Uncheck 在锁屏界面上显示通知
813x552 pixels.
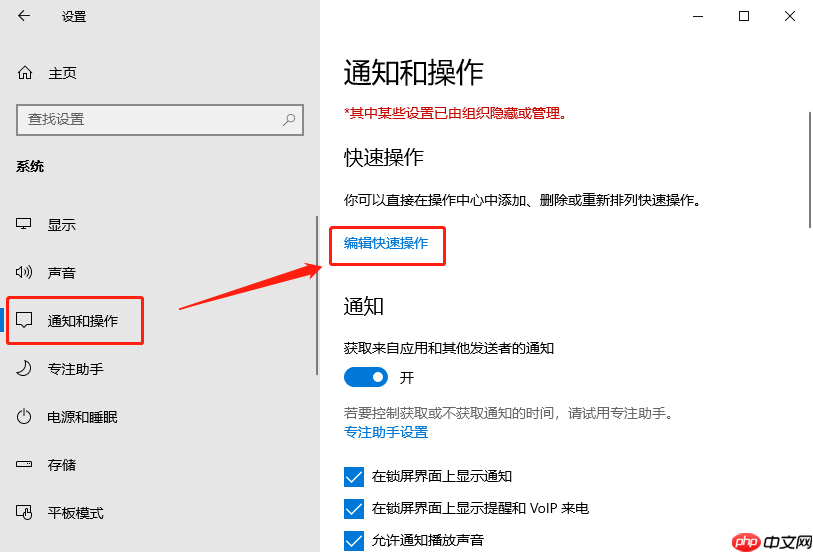354,476
